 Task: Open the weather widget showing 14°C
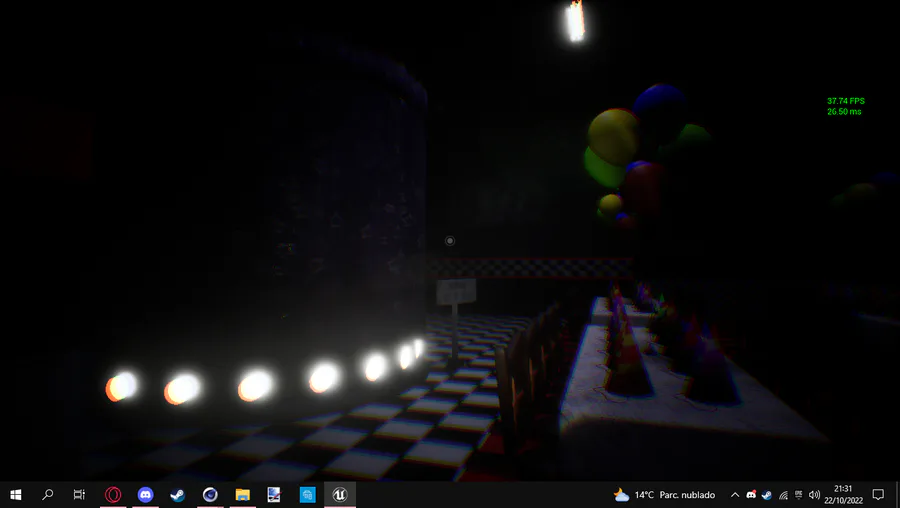pos(664,495)
